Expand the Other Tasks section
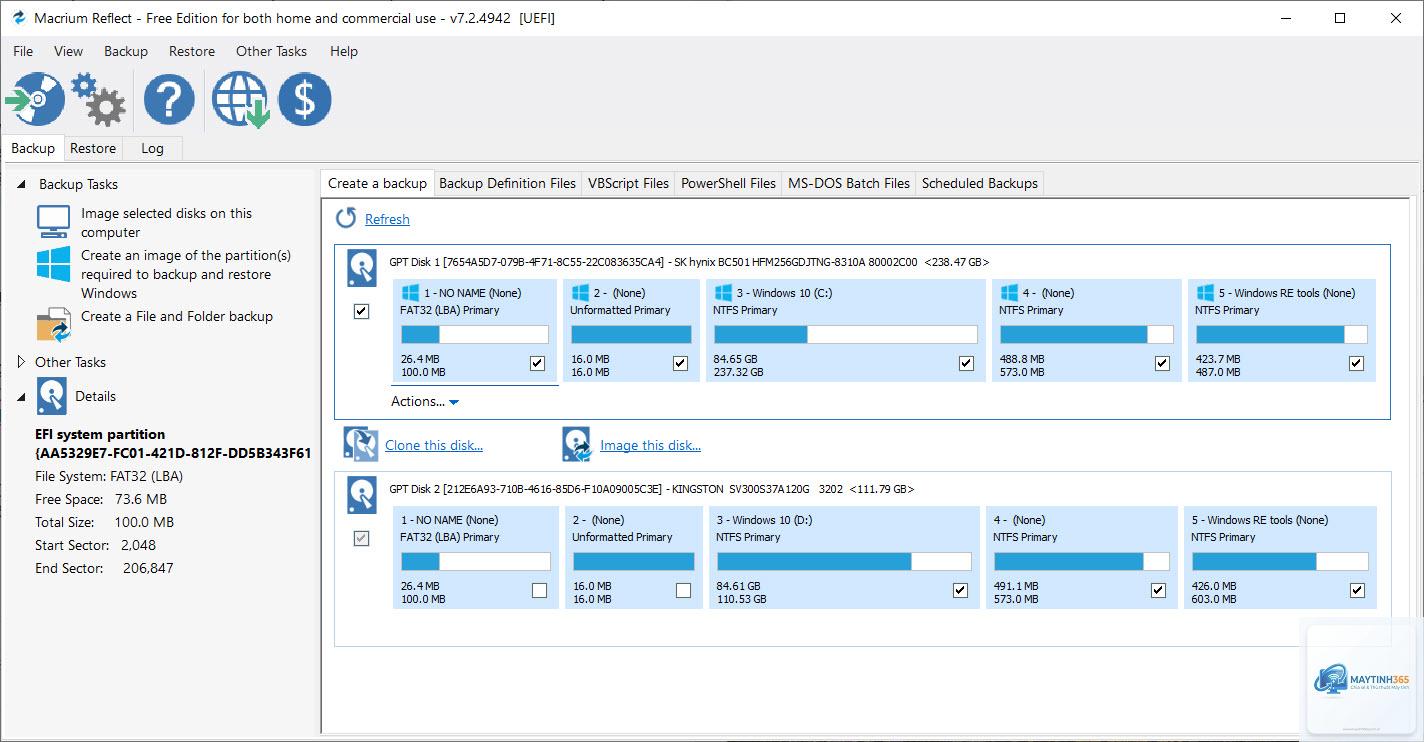The height and width of the screenshot is (742, 1424). 22,362
